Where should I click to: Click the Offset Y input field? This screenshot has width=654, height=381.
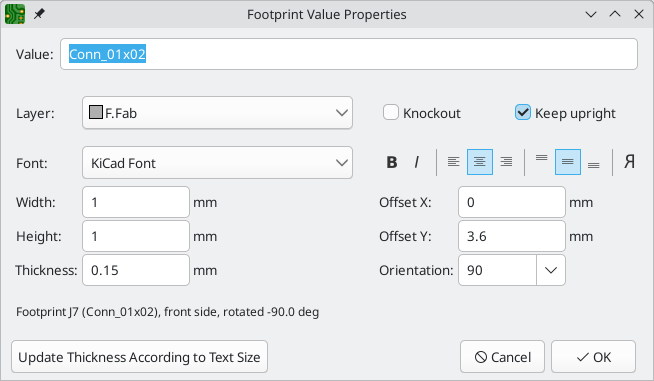[512, 236]
